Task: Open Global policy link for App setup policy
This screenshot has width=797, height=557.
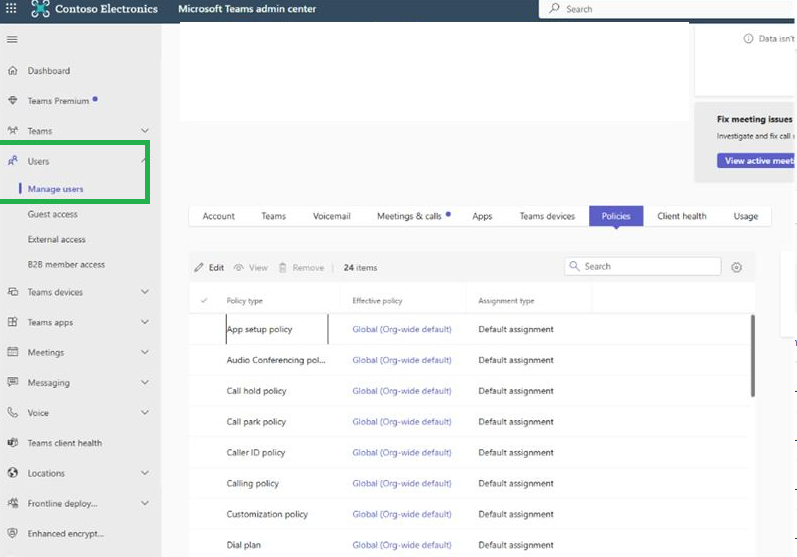Action: coord(402,329)
